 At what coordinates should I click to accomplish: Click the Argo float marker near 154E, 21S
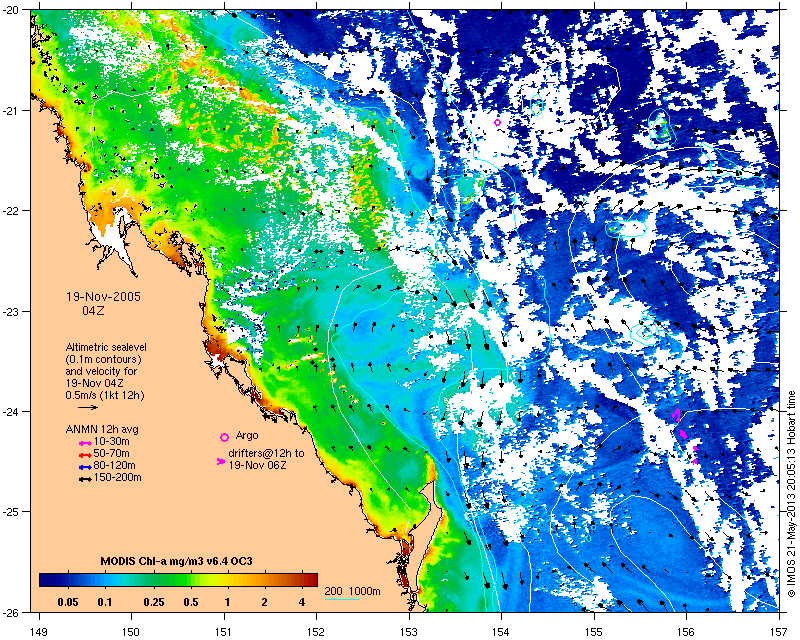(x=497, y=122)
